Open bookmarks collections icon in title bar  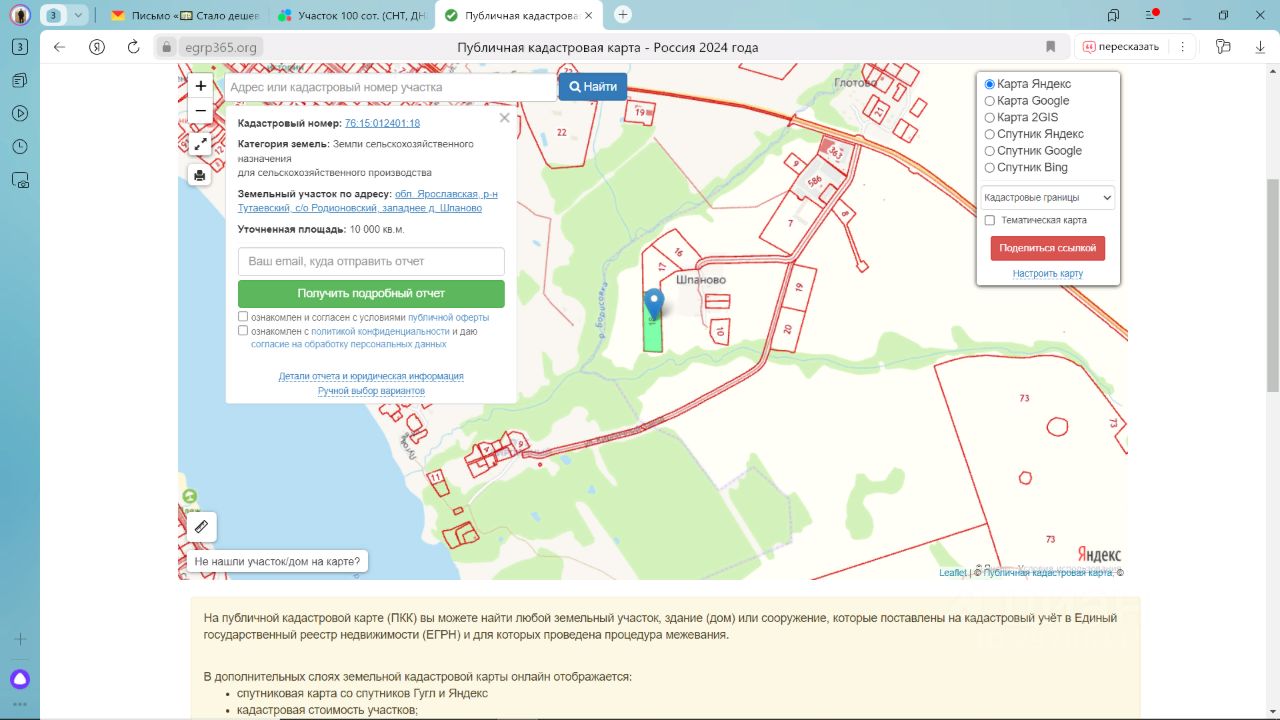point(1113,15)
